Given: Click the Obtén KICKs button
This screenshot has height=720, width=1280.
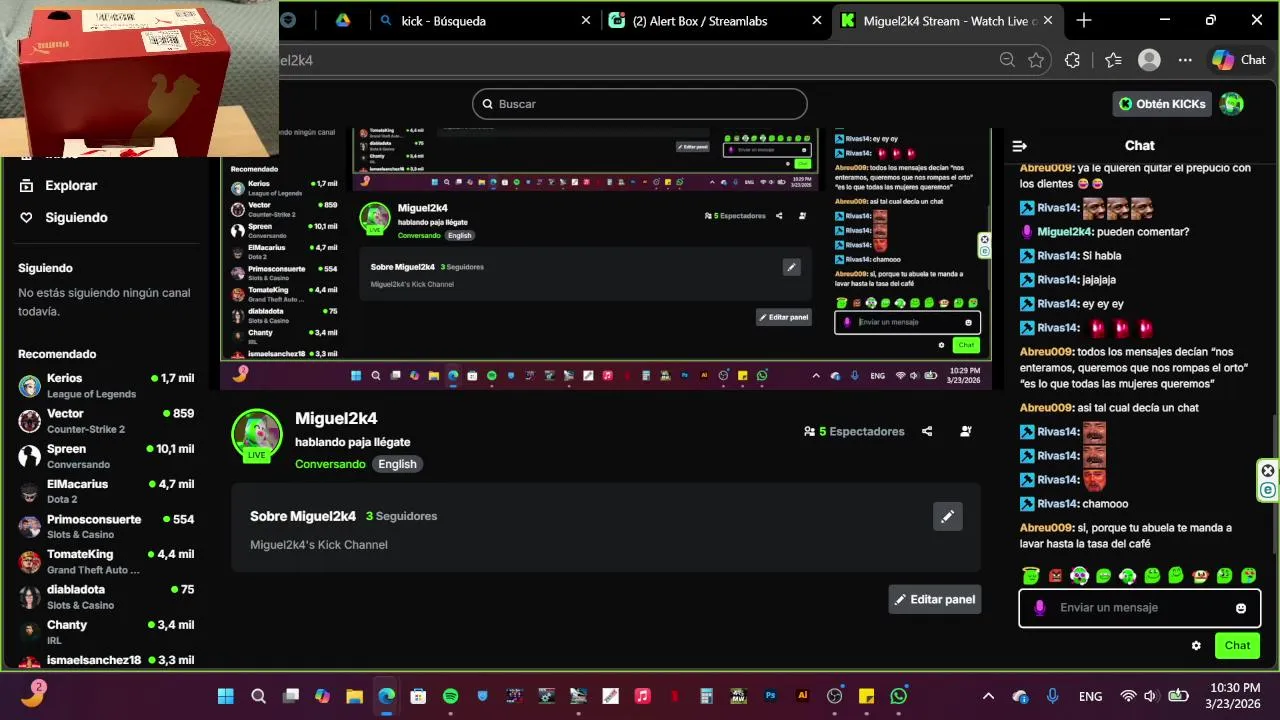Looking at the screenshot, I should tap(1163, 104).
